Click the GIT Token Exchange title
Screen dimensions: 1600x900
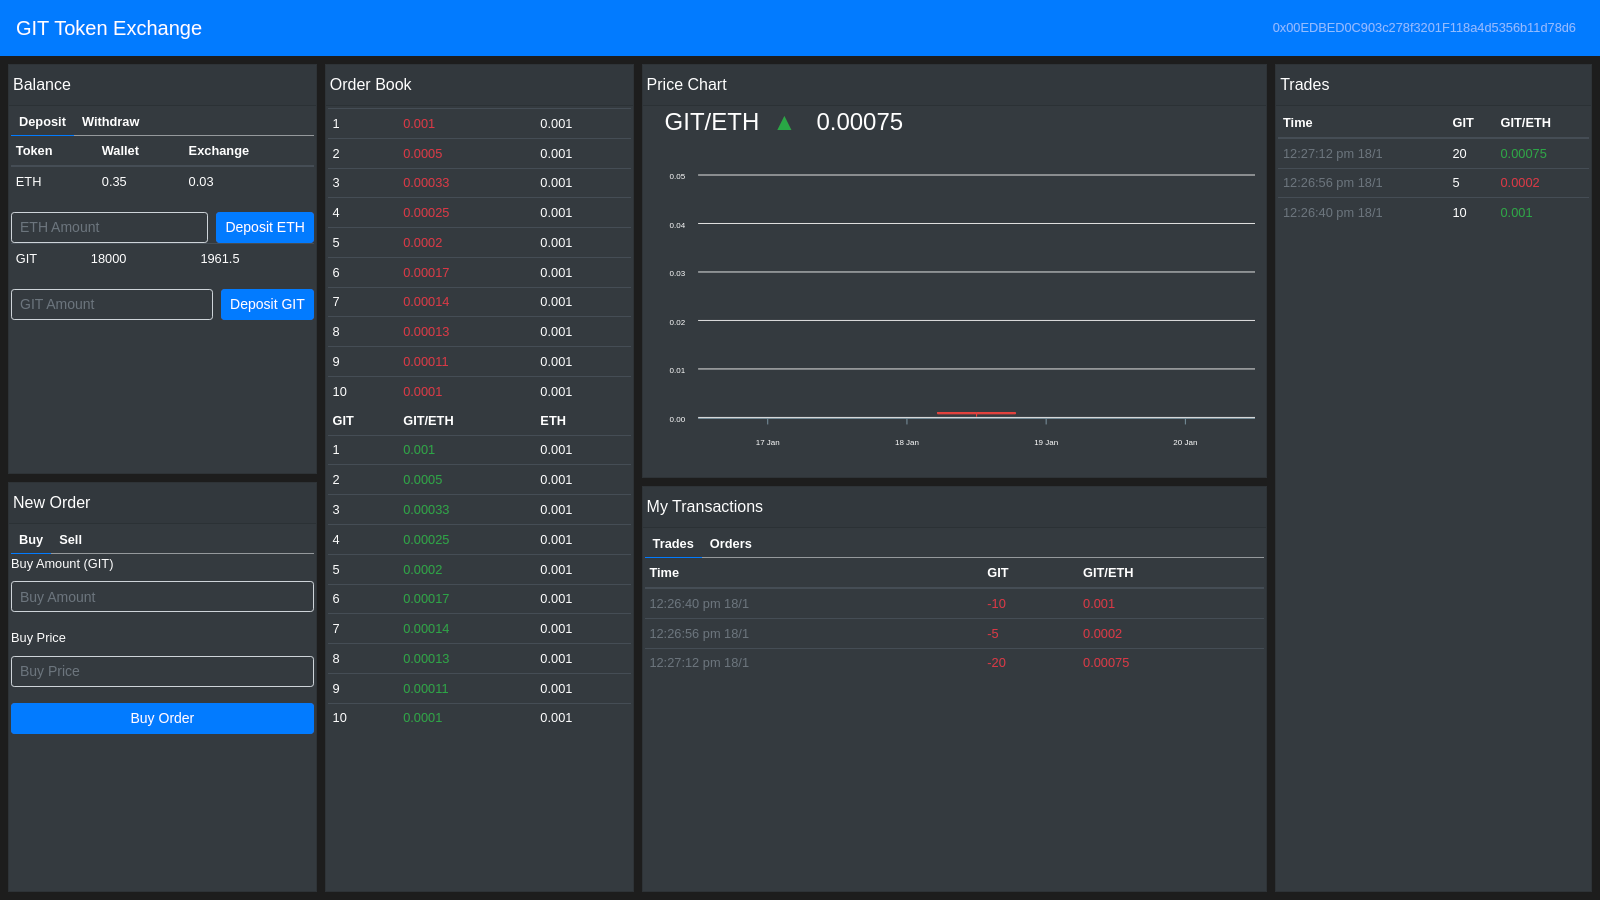pos(109,28)
